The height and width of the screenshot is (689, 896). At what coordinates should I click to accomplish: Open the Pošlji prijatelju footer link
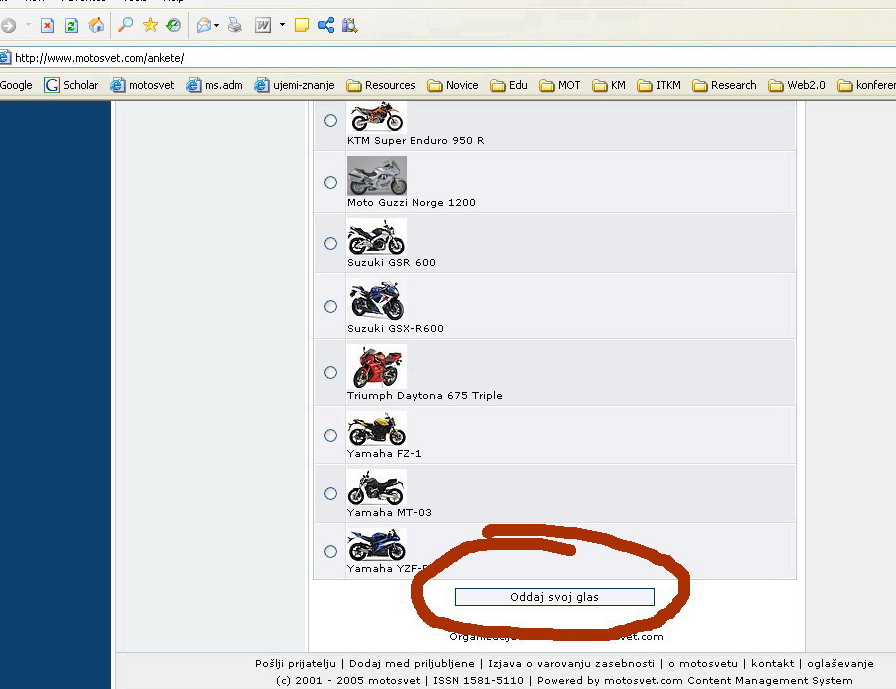click(x=295, y=663)
